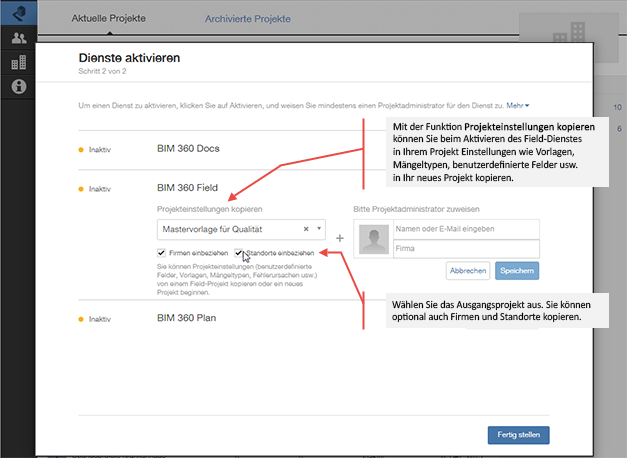Image resolution: width=627 pixels, height=458 pixels.
Task: Select the BIM 360 Field service title
Action: tap(188, 188)
